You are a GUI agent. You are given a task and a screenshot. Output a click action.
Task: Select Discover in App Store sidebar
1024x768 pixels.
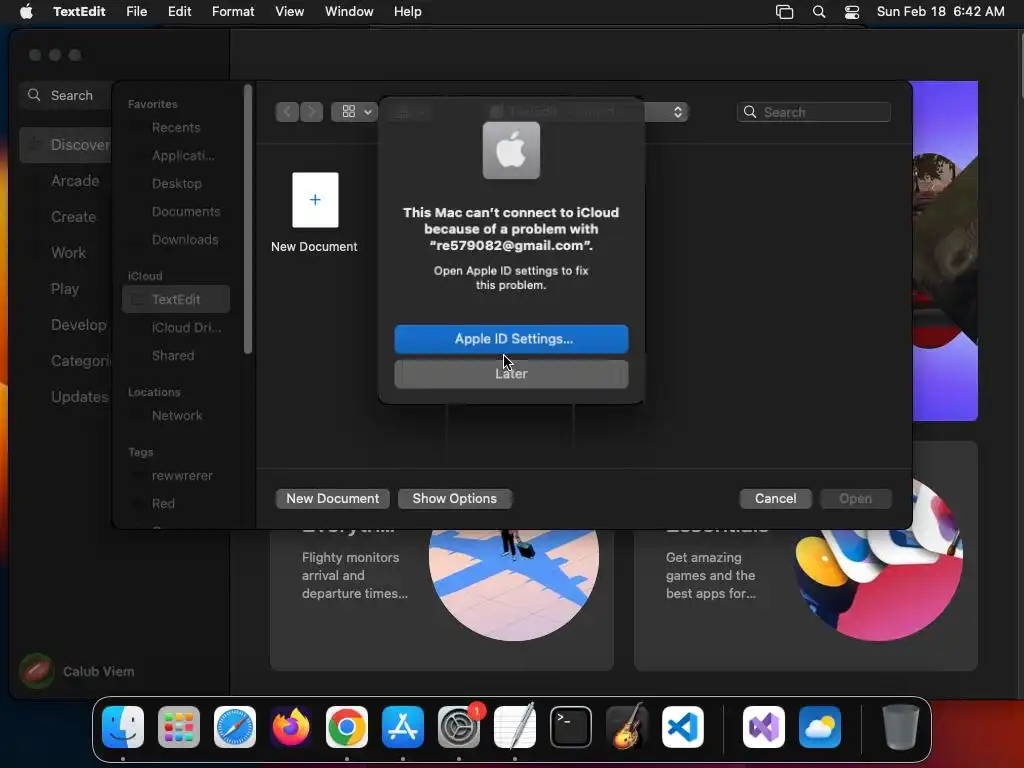click(65, 144)
